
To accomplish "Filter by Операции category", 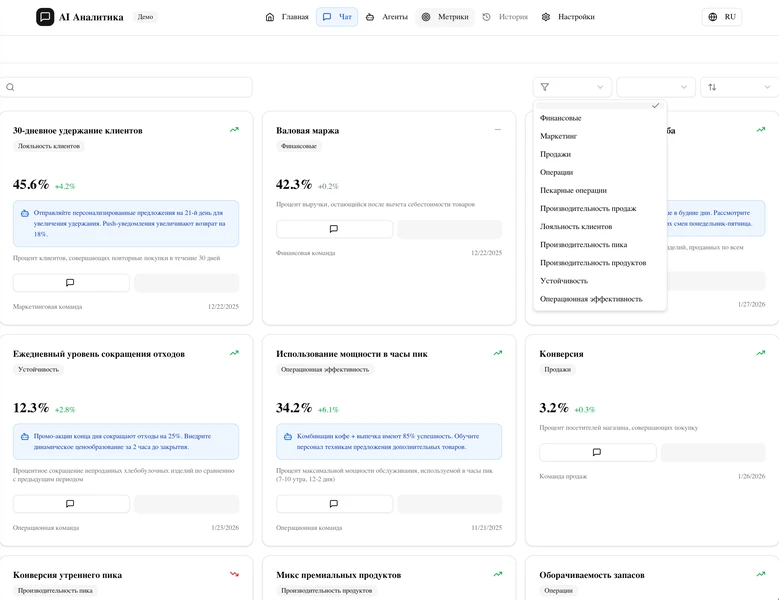I will pyautogui.click(x=600, y=172).
